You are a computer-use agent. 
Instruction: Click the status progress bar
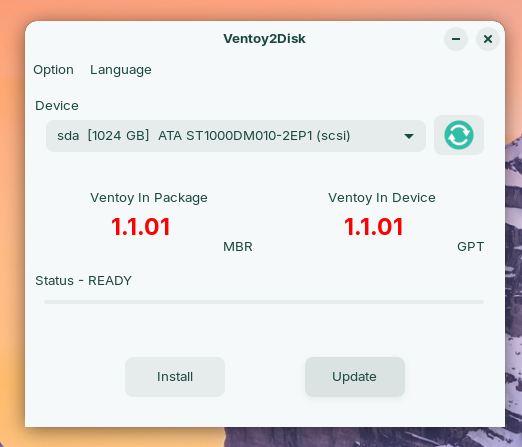(264, 302)
